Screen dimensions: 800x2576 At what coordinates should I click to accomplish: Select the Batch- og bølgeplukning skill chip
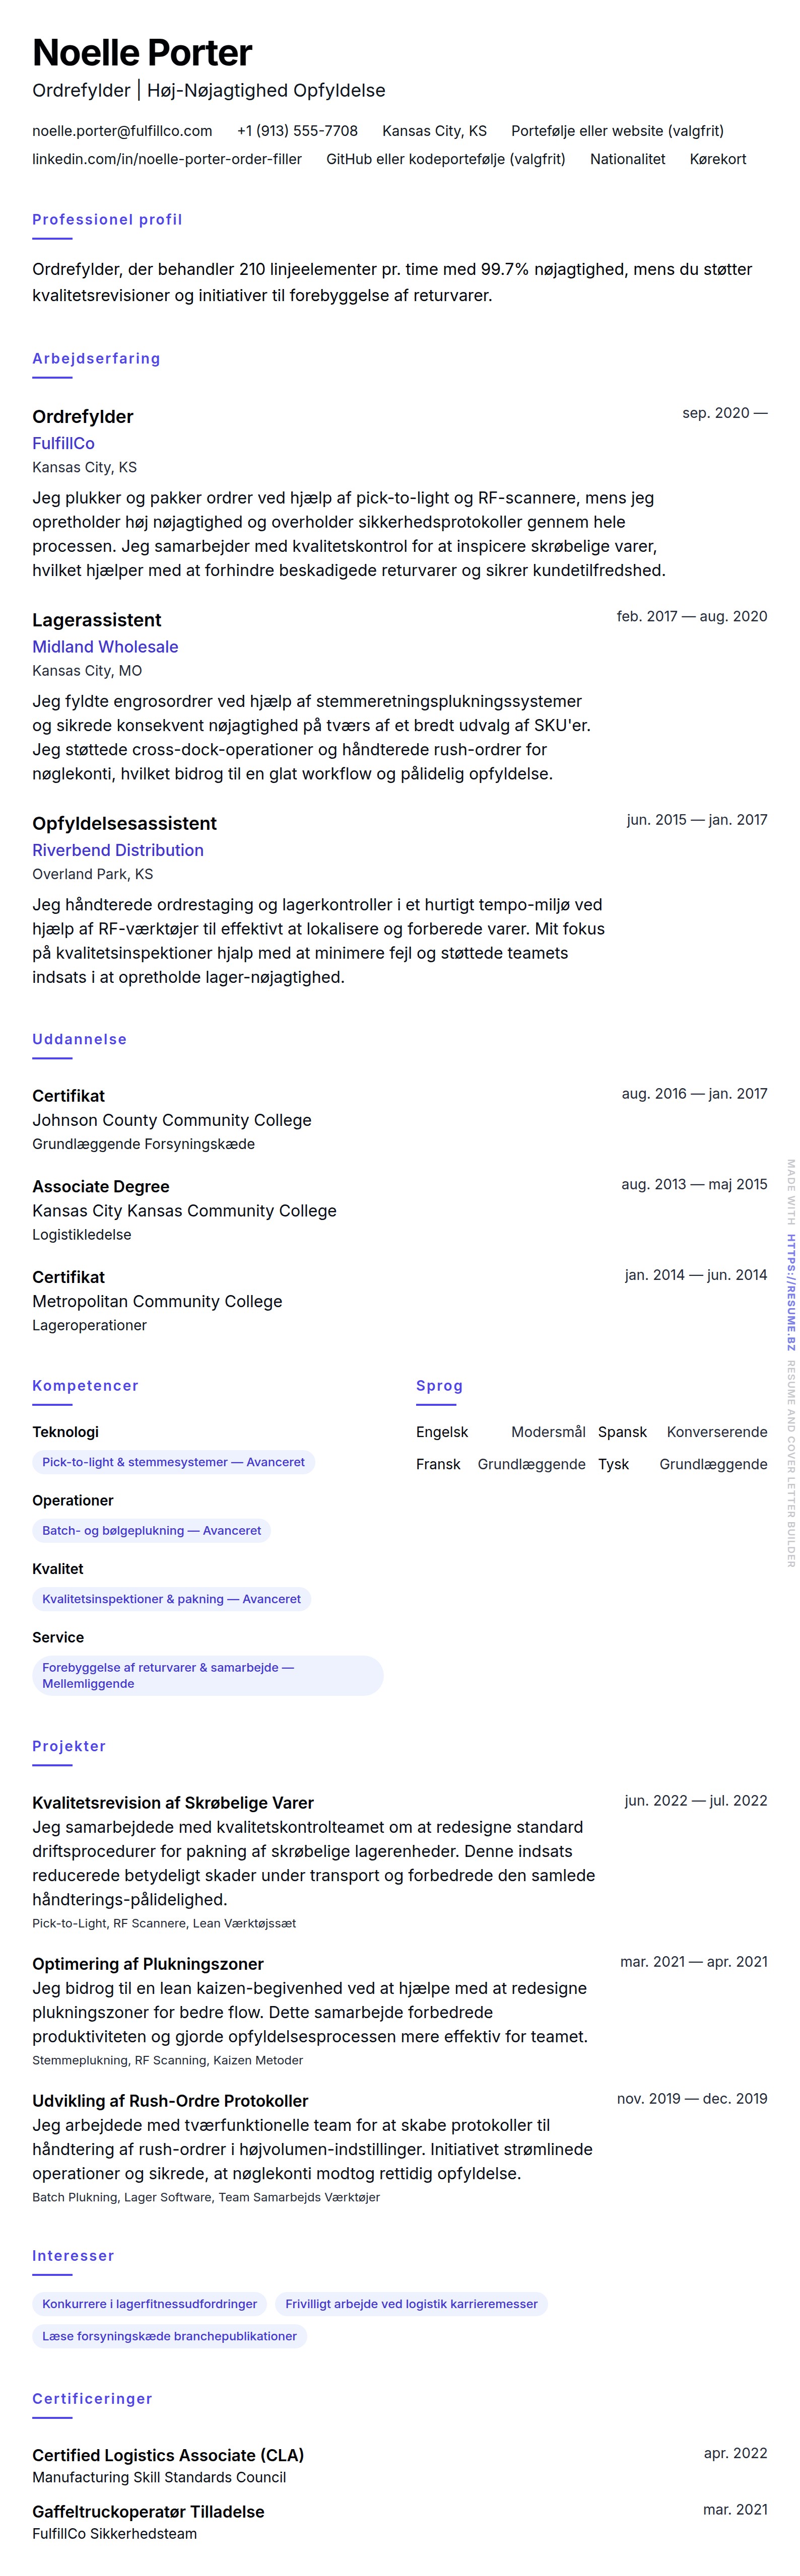click(151, 1530)
